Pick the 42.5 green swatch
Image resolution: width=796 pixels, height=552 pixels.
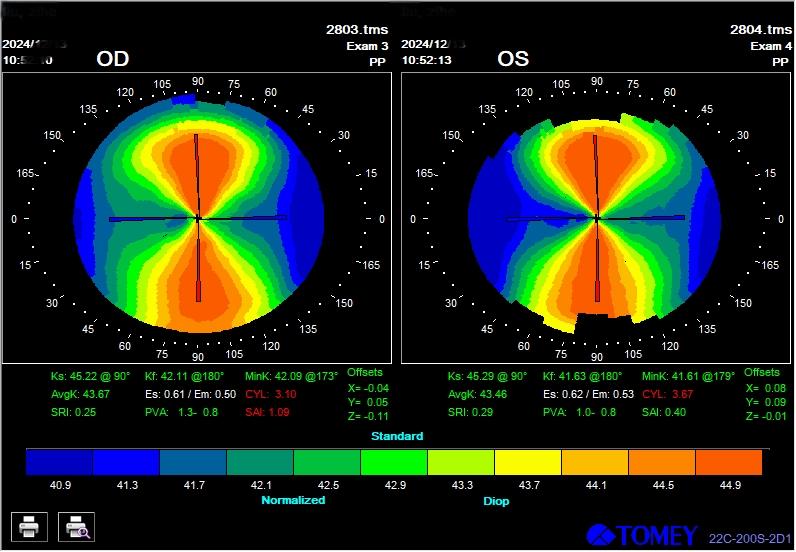tap(327, 462)
